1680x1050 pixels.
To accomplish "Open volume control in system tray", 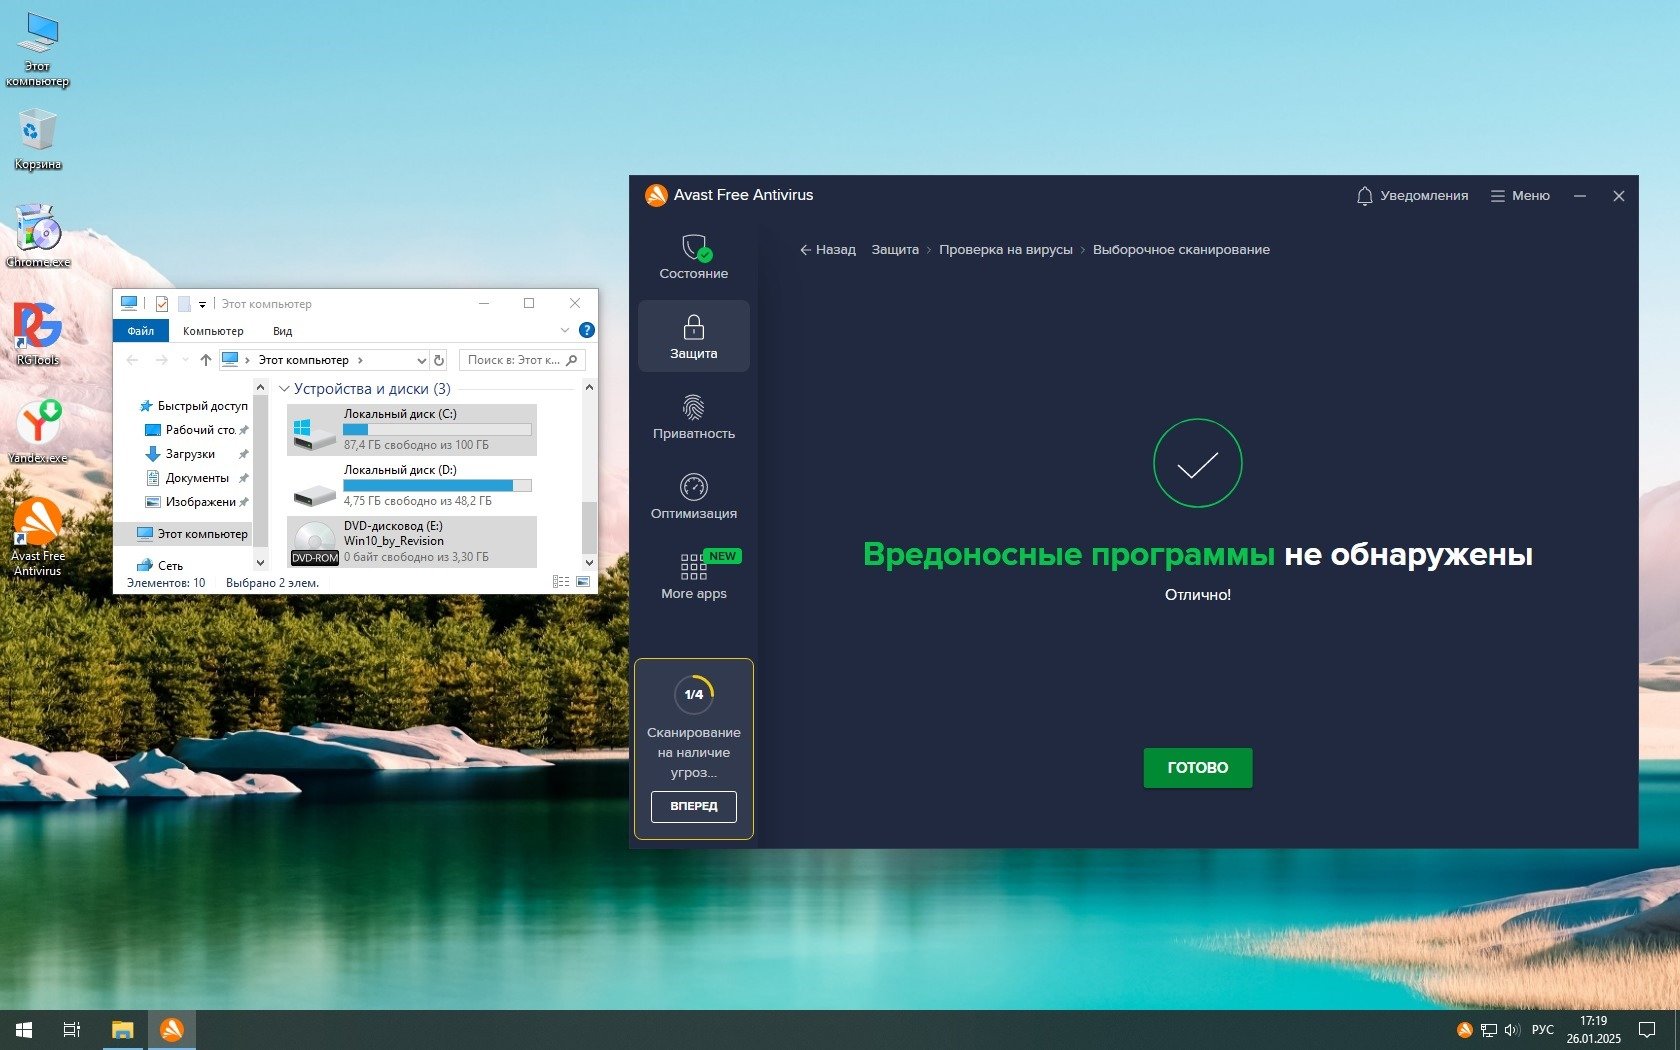I will (1512, 1030).
